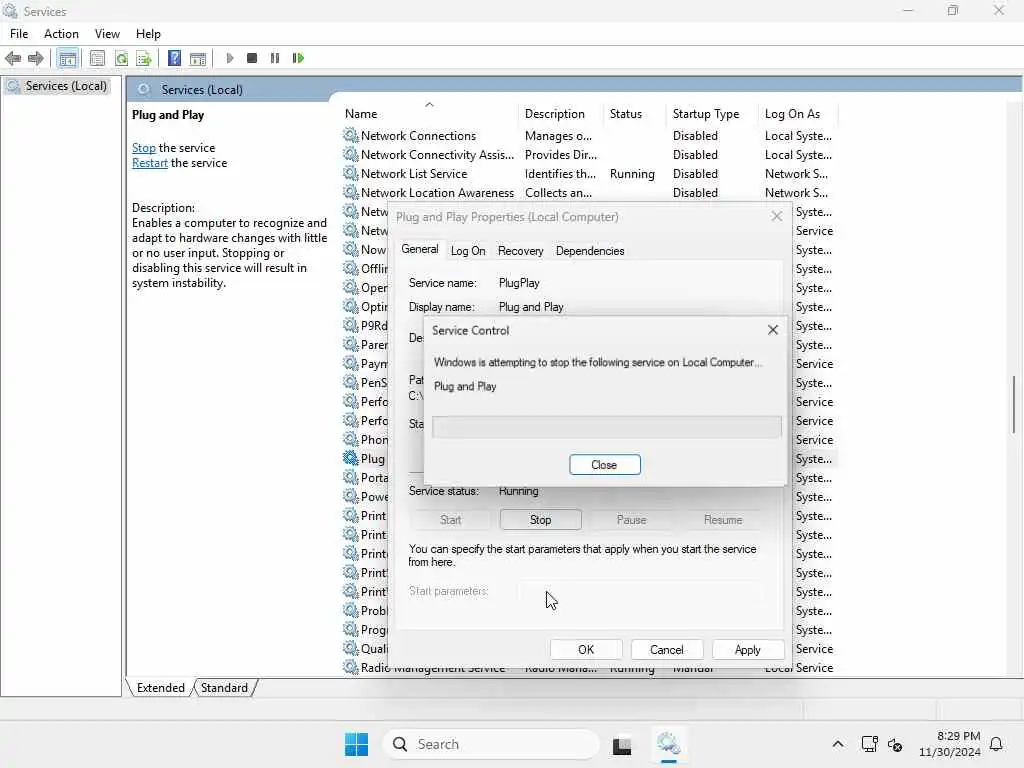Open the Help menu

pos(148,34)
